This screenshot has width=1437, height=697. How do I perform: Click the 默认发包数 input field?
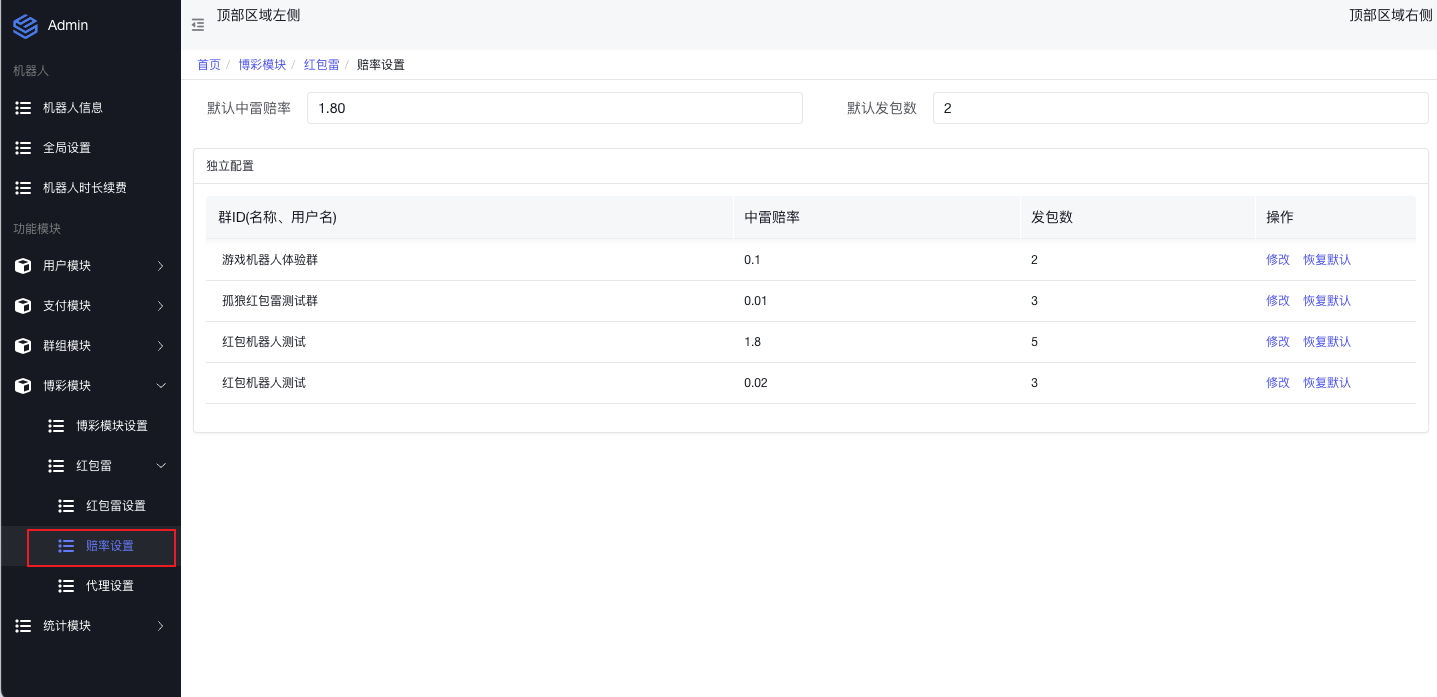point(1180,108)
